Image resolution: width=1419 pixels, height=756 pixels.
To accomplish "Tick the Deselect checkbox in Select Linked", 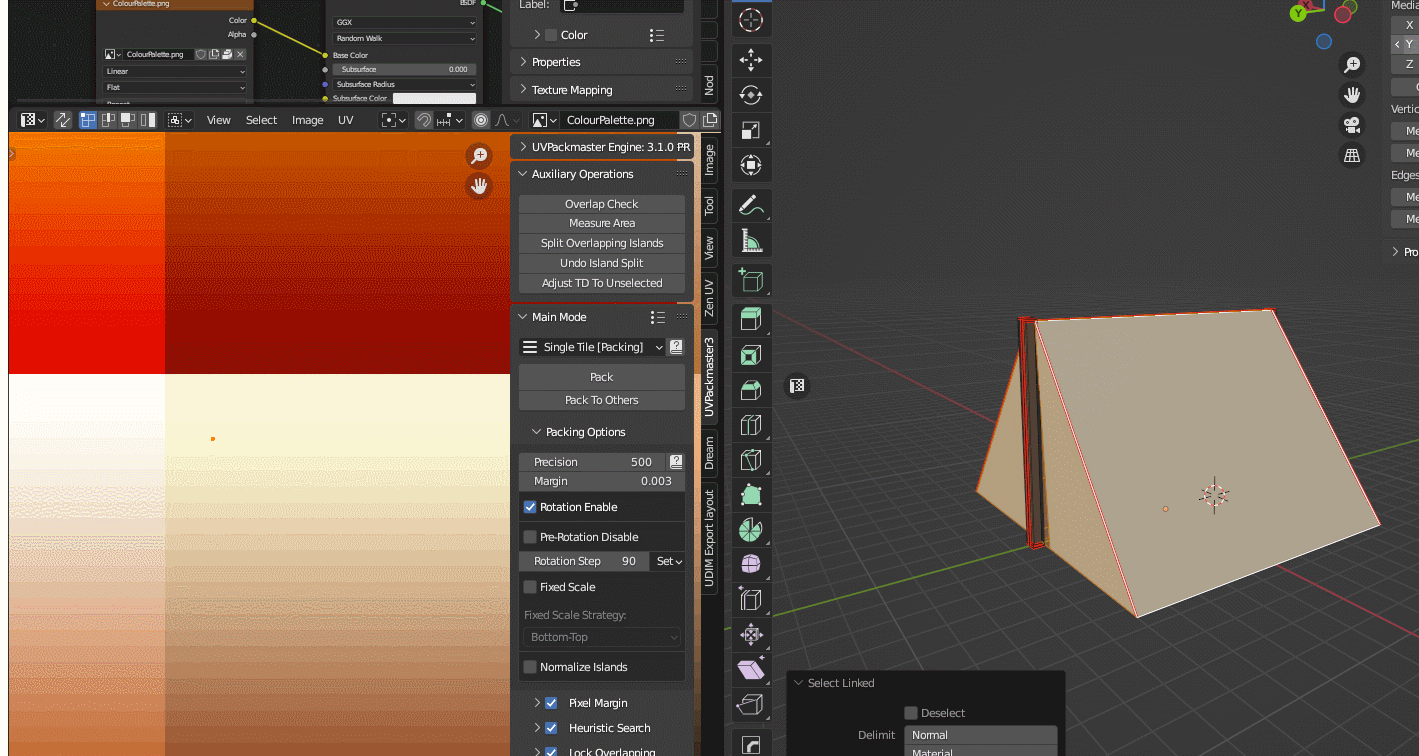I will 911,713.
